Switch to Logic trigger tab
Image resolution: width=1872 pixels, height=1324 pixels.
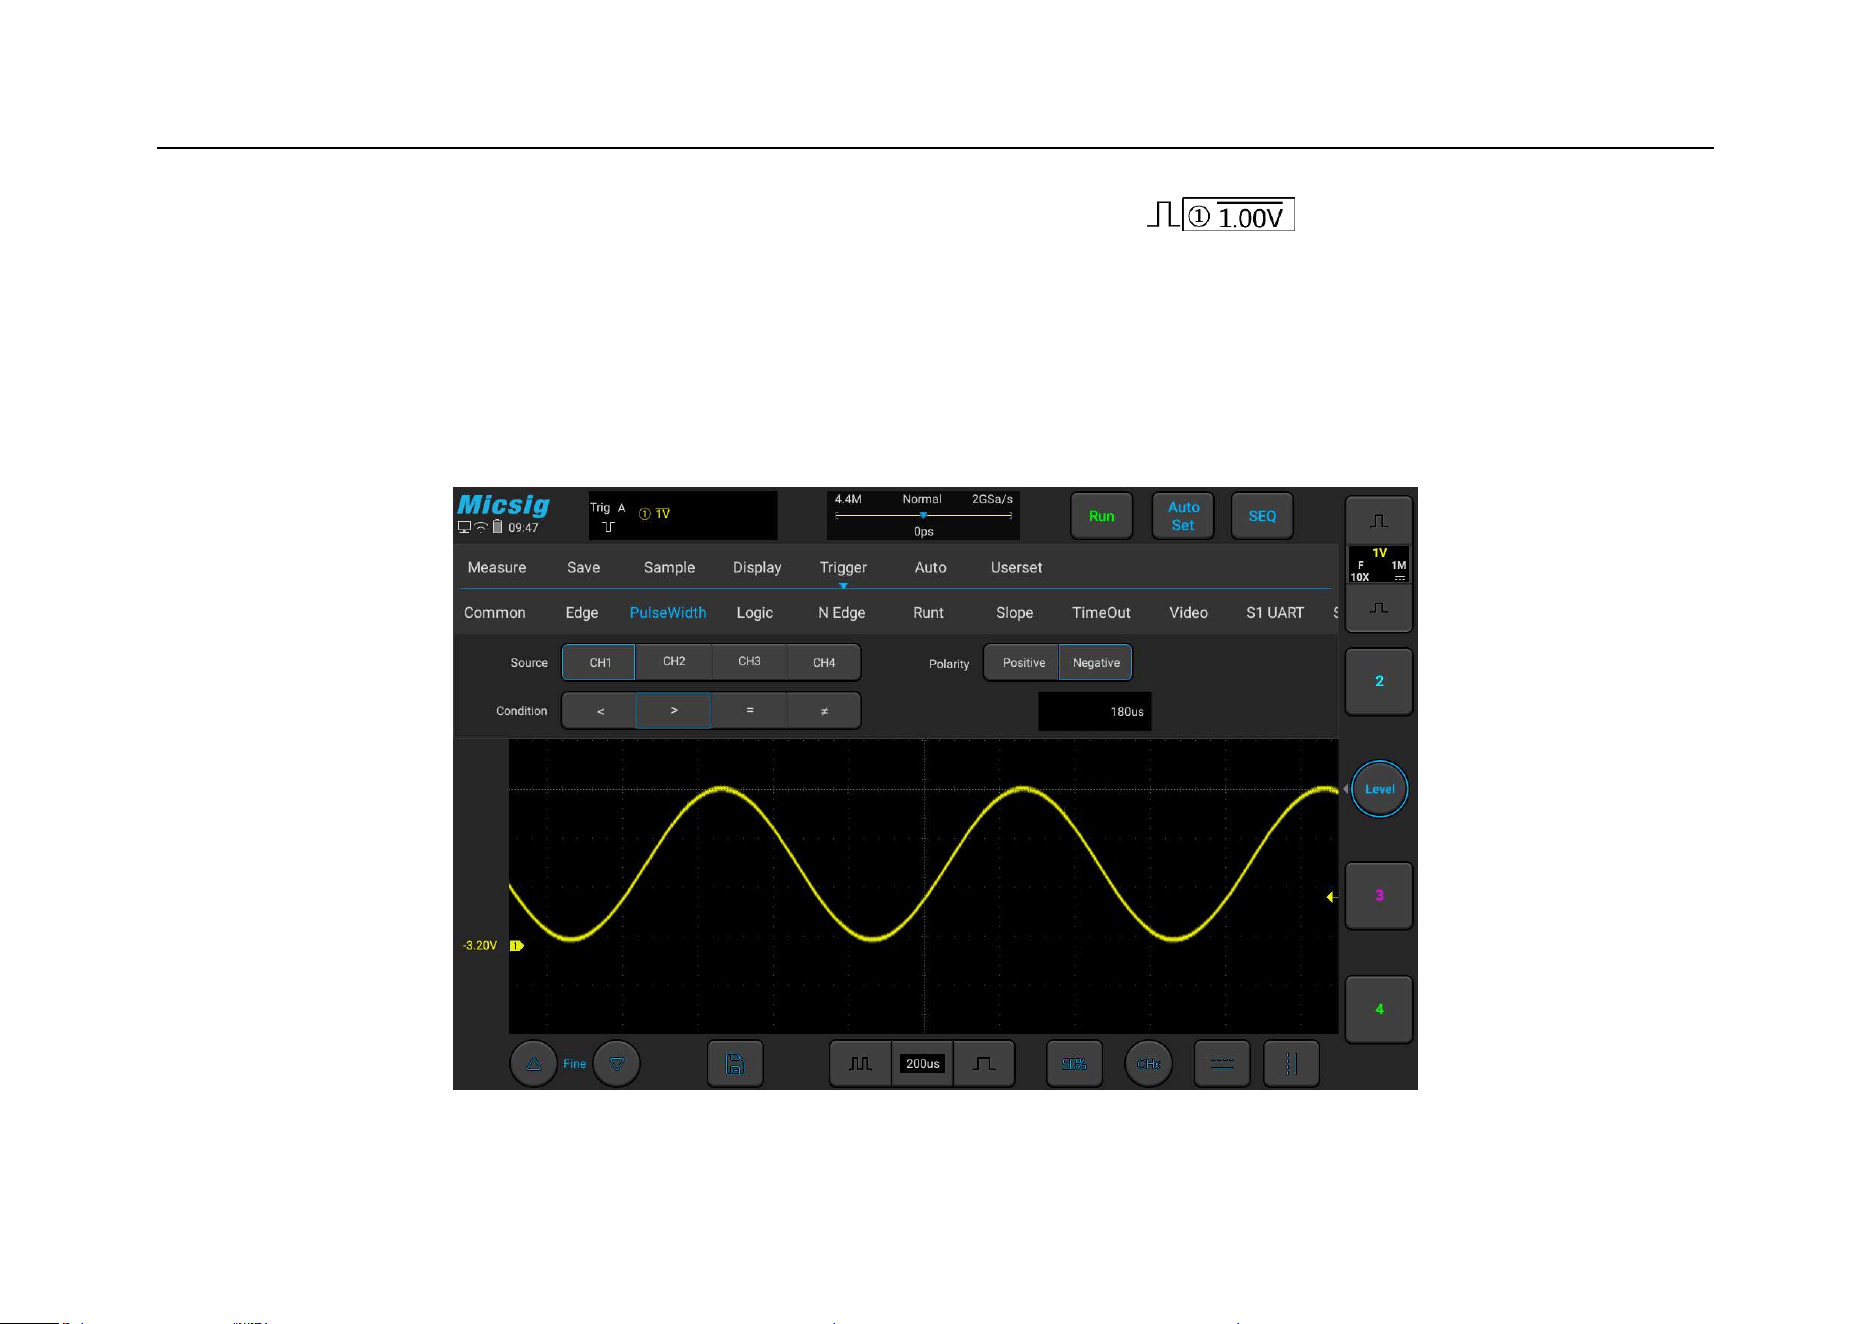coord(755,613)
